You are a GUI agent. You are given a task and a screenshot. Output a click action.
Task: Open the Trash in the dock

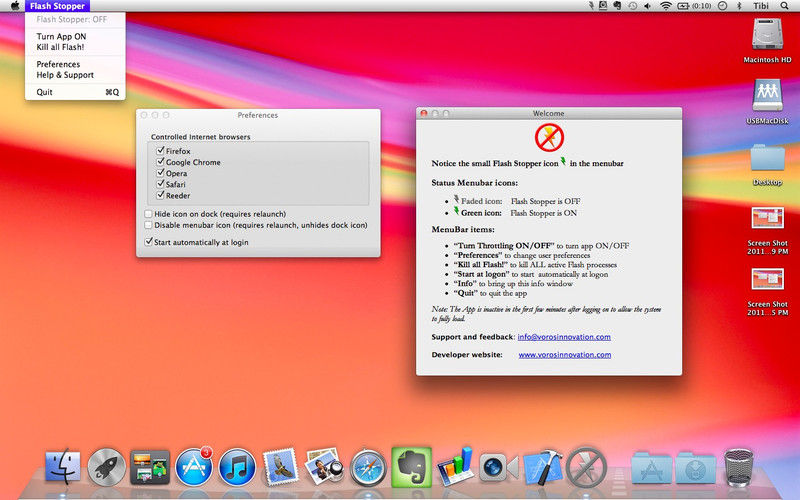tap(738, 467)
